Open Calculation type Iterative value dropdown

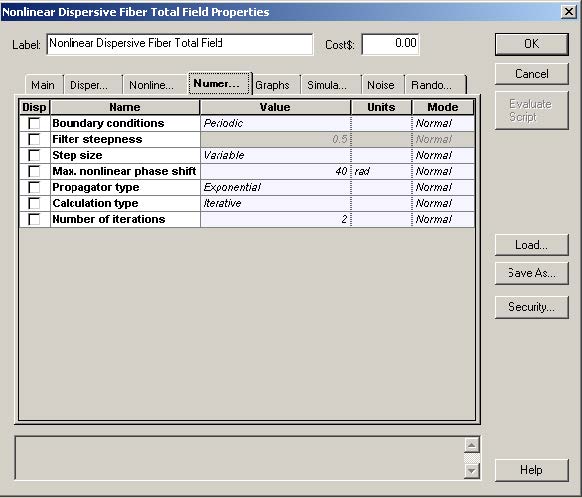tap(275, 203)
